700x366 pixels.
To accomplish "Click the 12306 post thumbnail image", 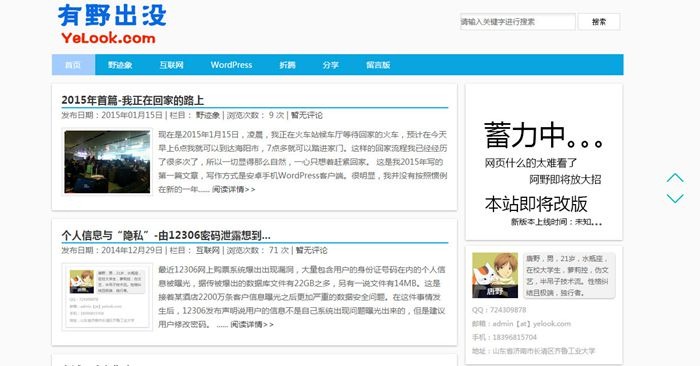I will pos(107,296).
